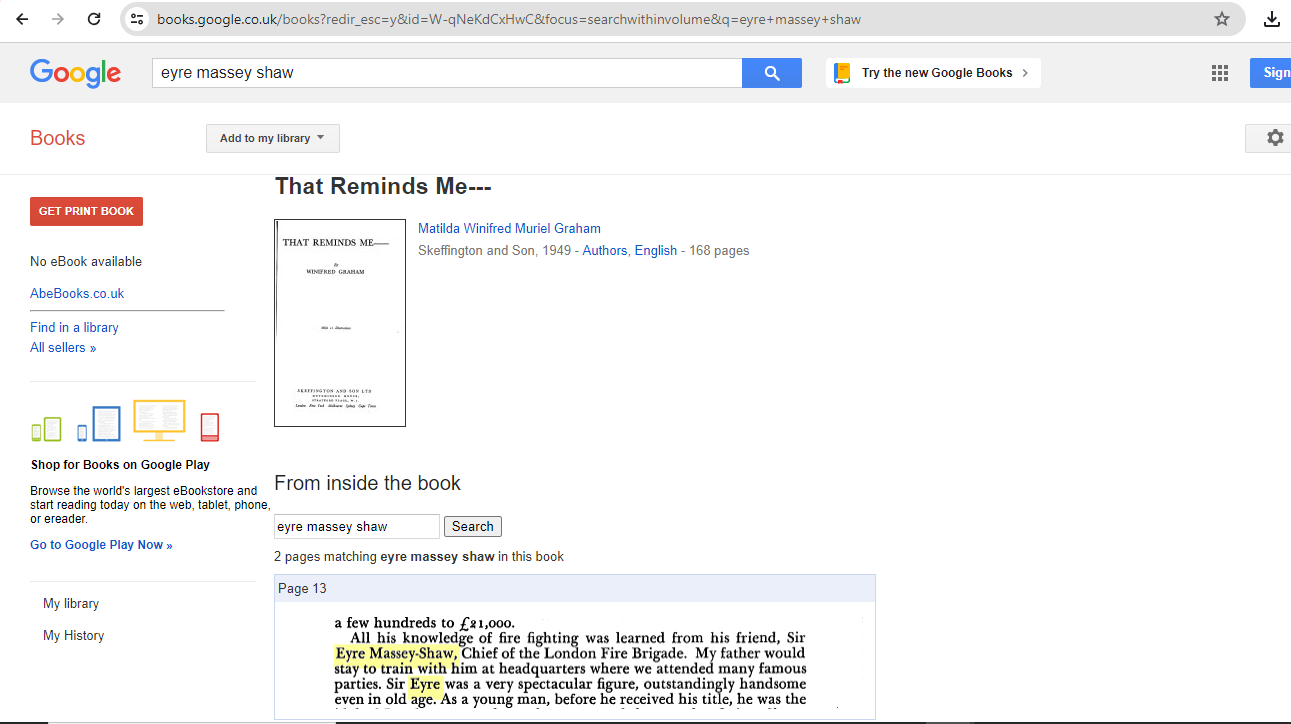Screen dimensions: 1291x724
Task: Open the Authors, English subject link
Action: 630,250
